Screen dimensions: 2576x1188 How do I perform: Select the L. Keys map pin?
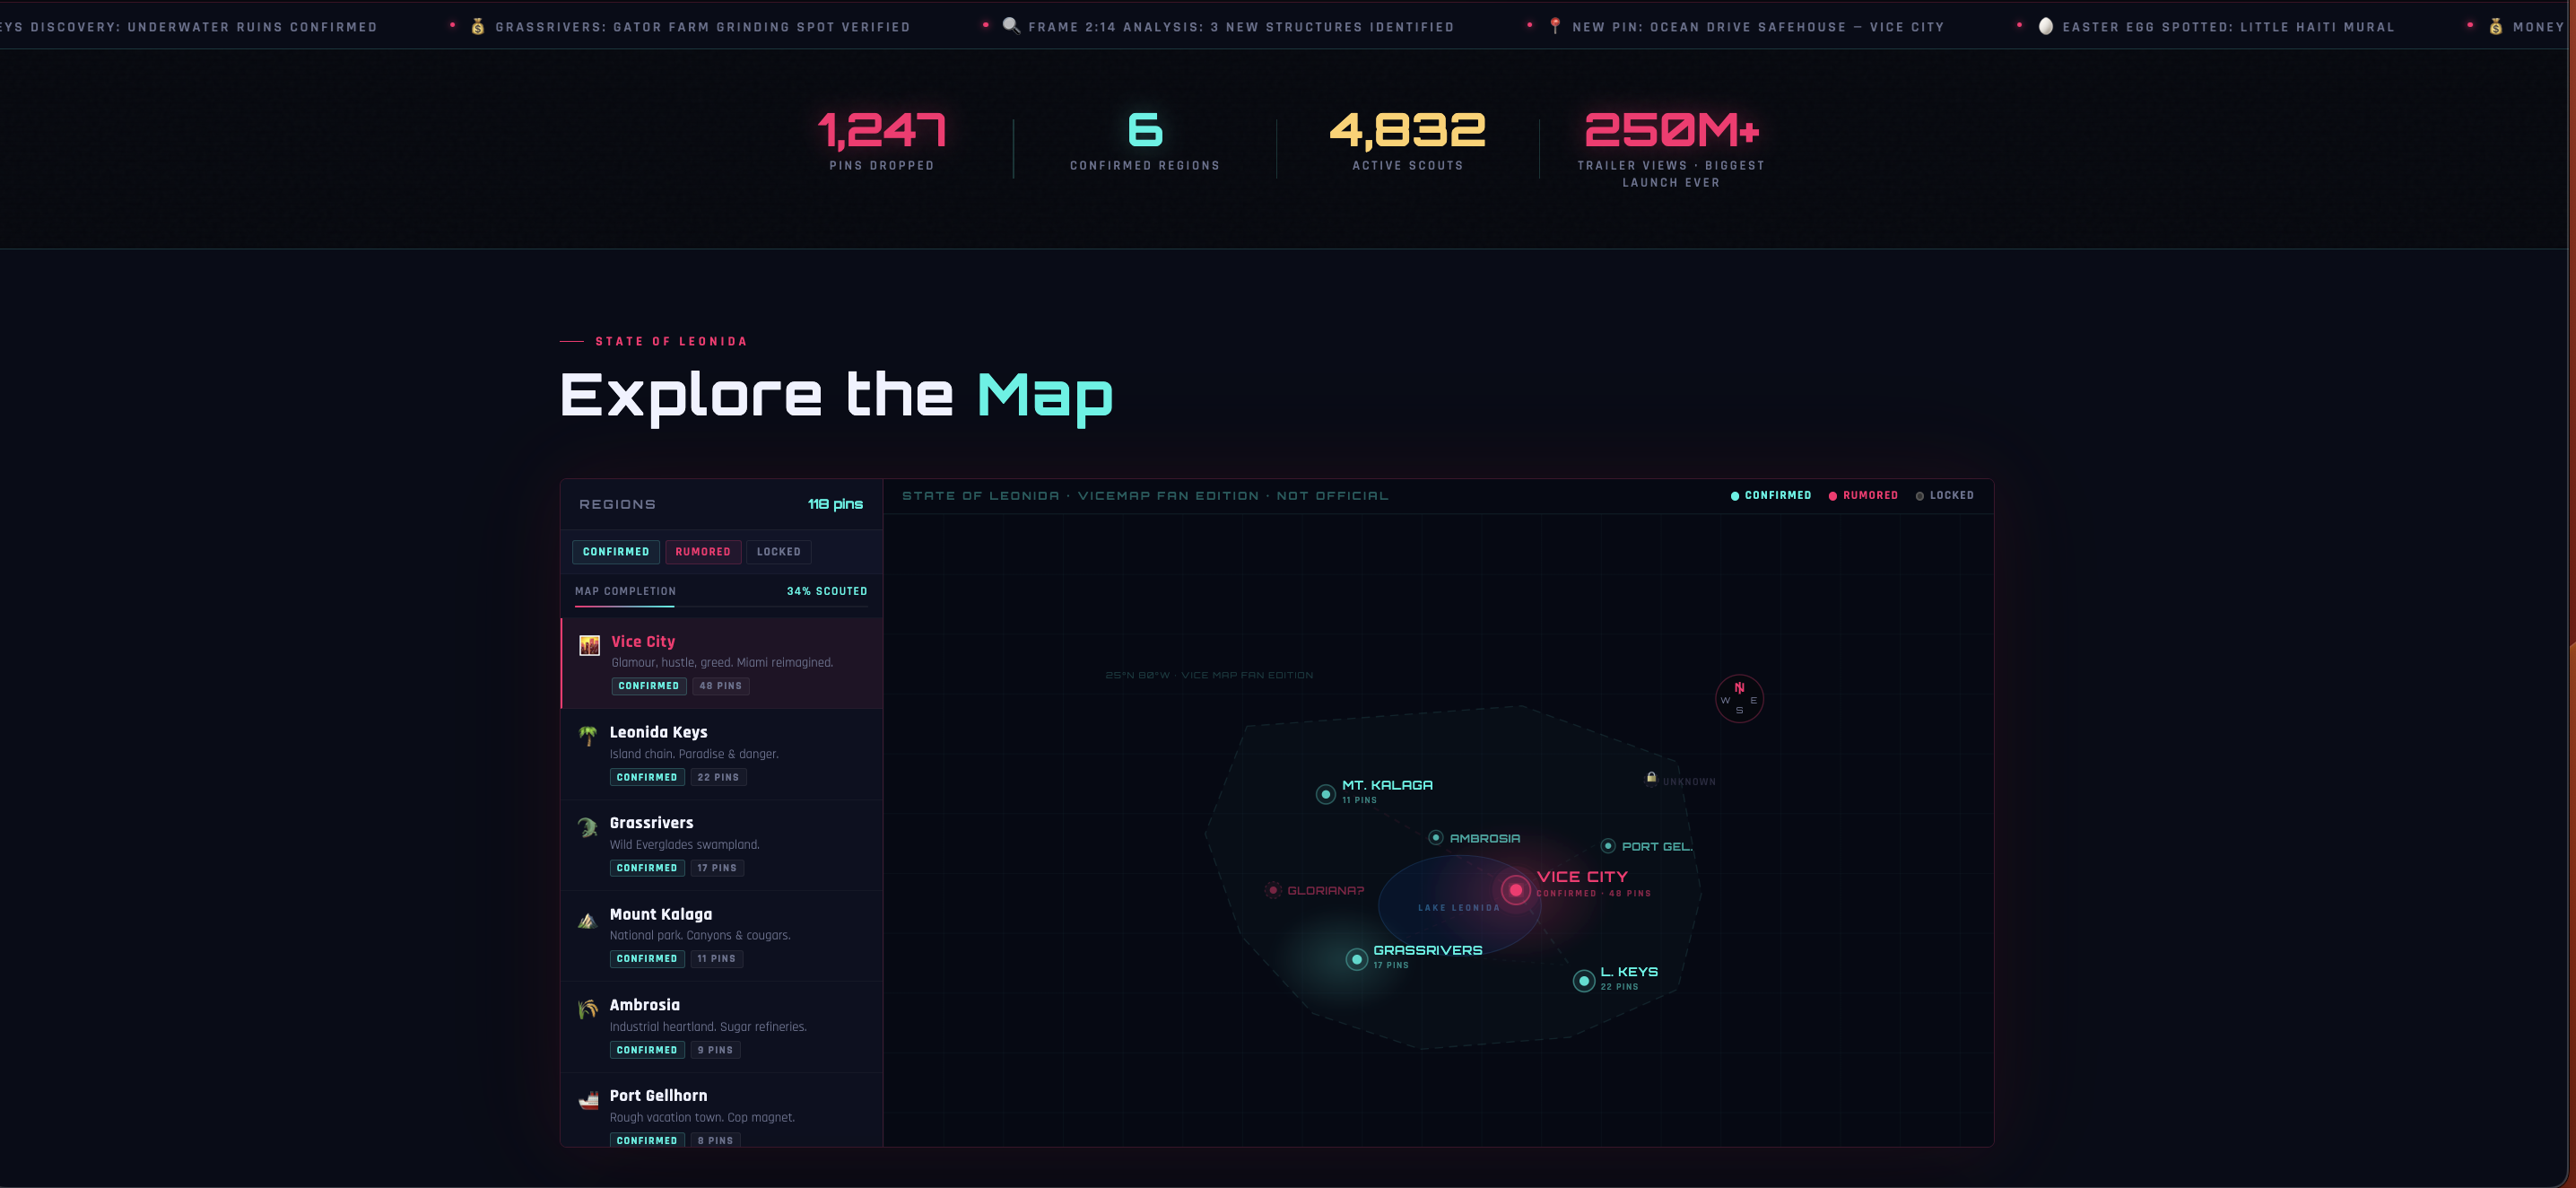1583,980
